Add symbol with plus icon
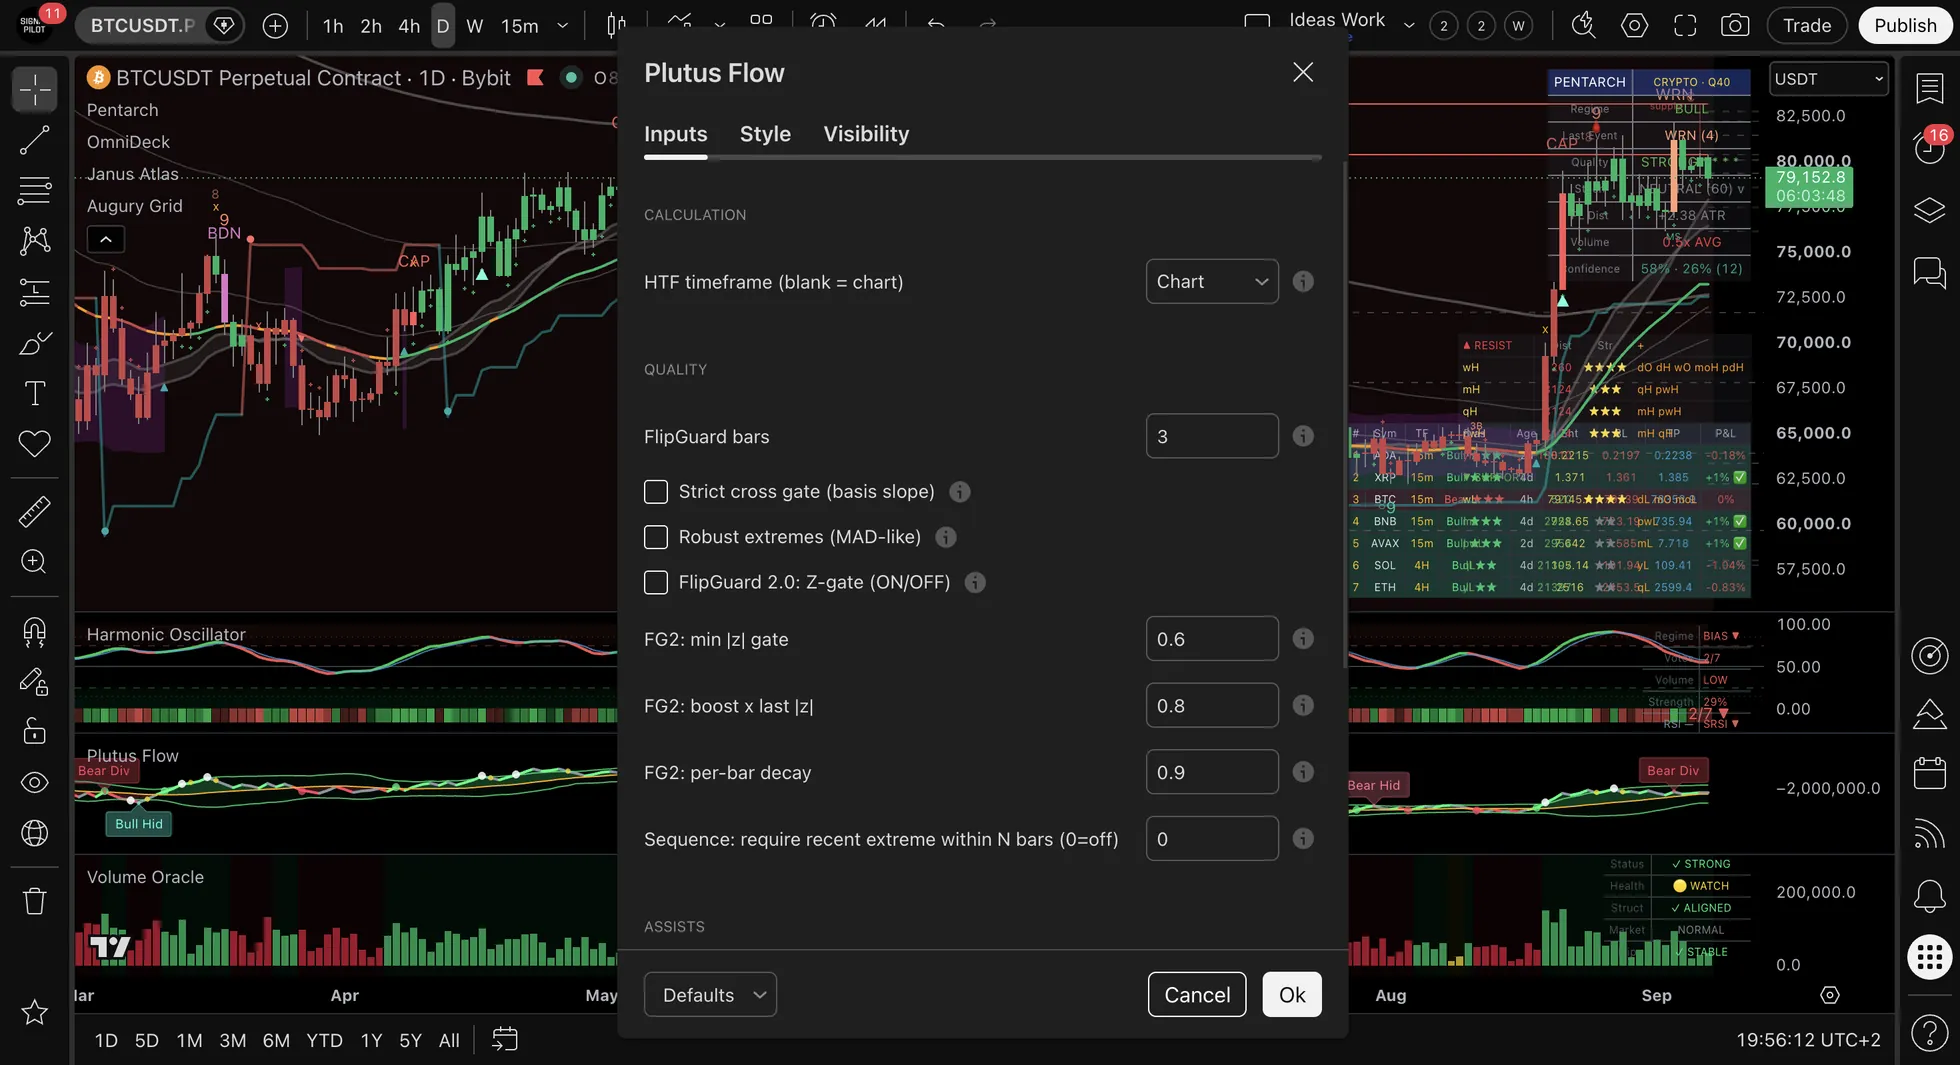This screenshot has height=1065, width=1960. (275, 26)
